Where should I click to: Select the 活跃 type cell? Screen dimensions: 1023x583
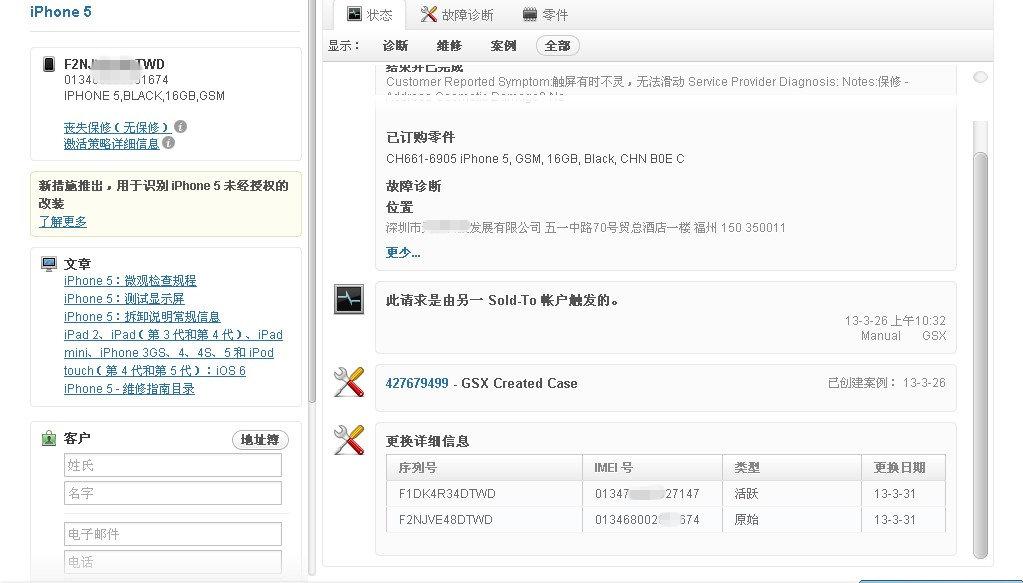coord(746,494)
